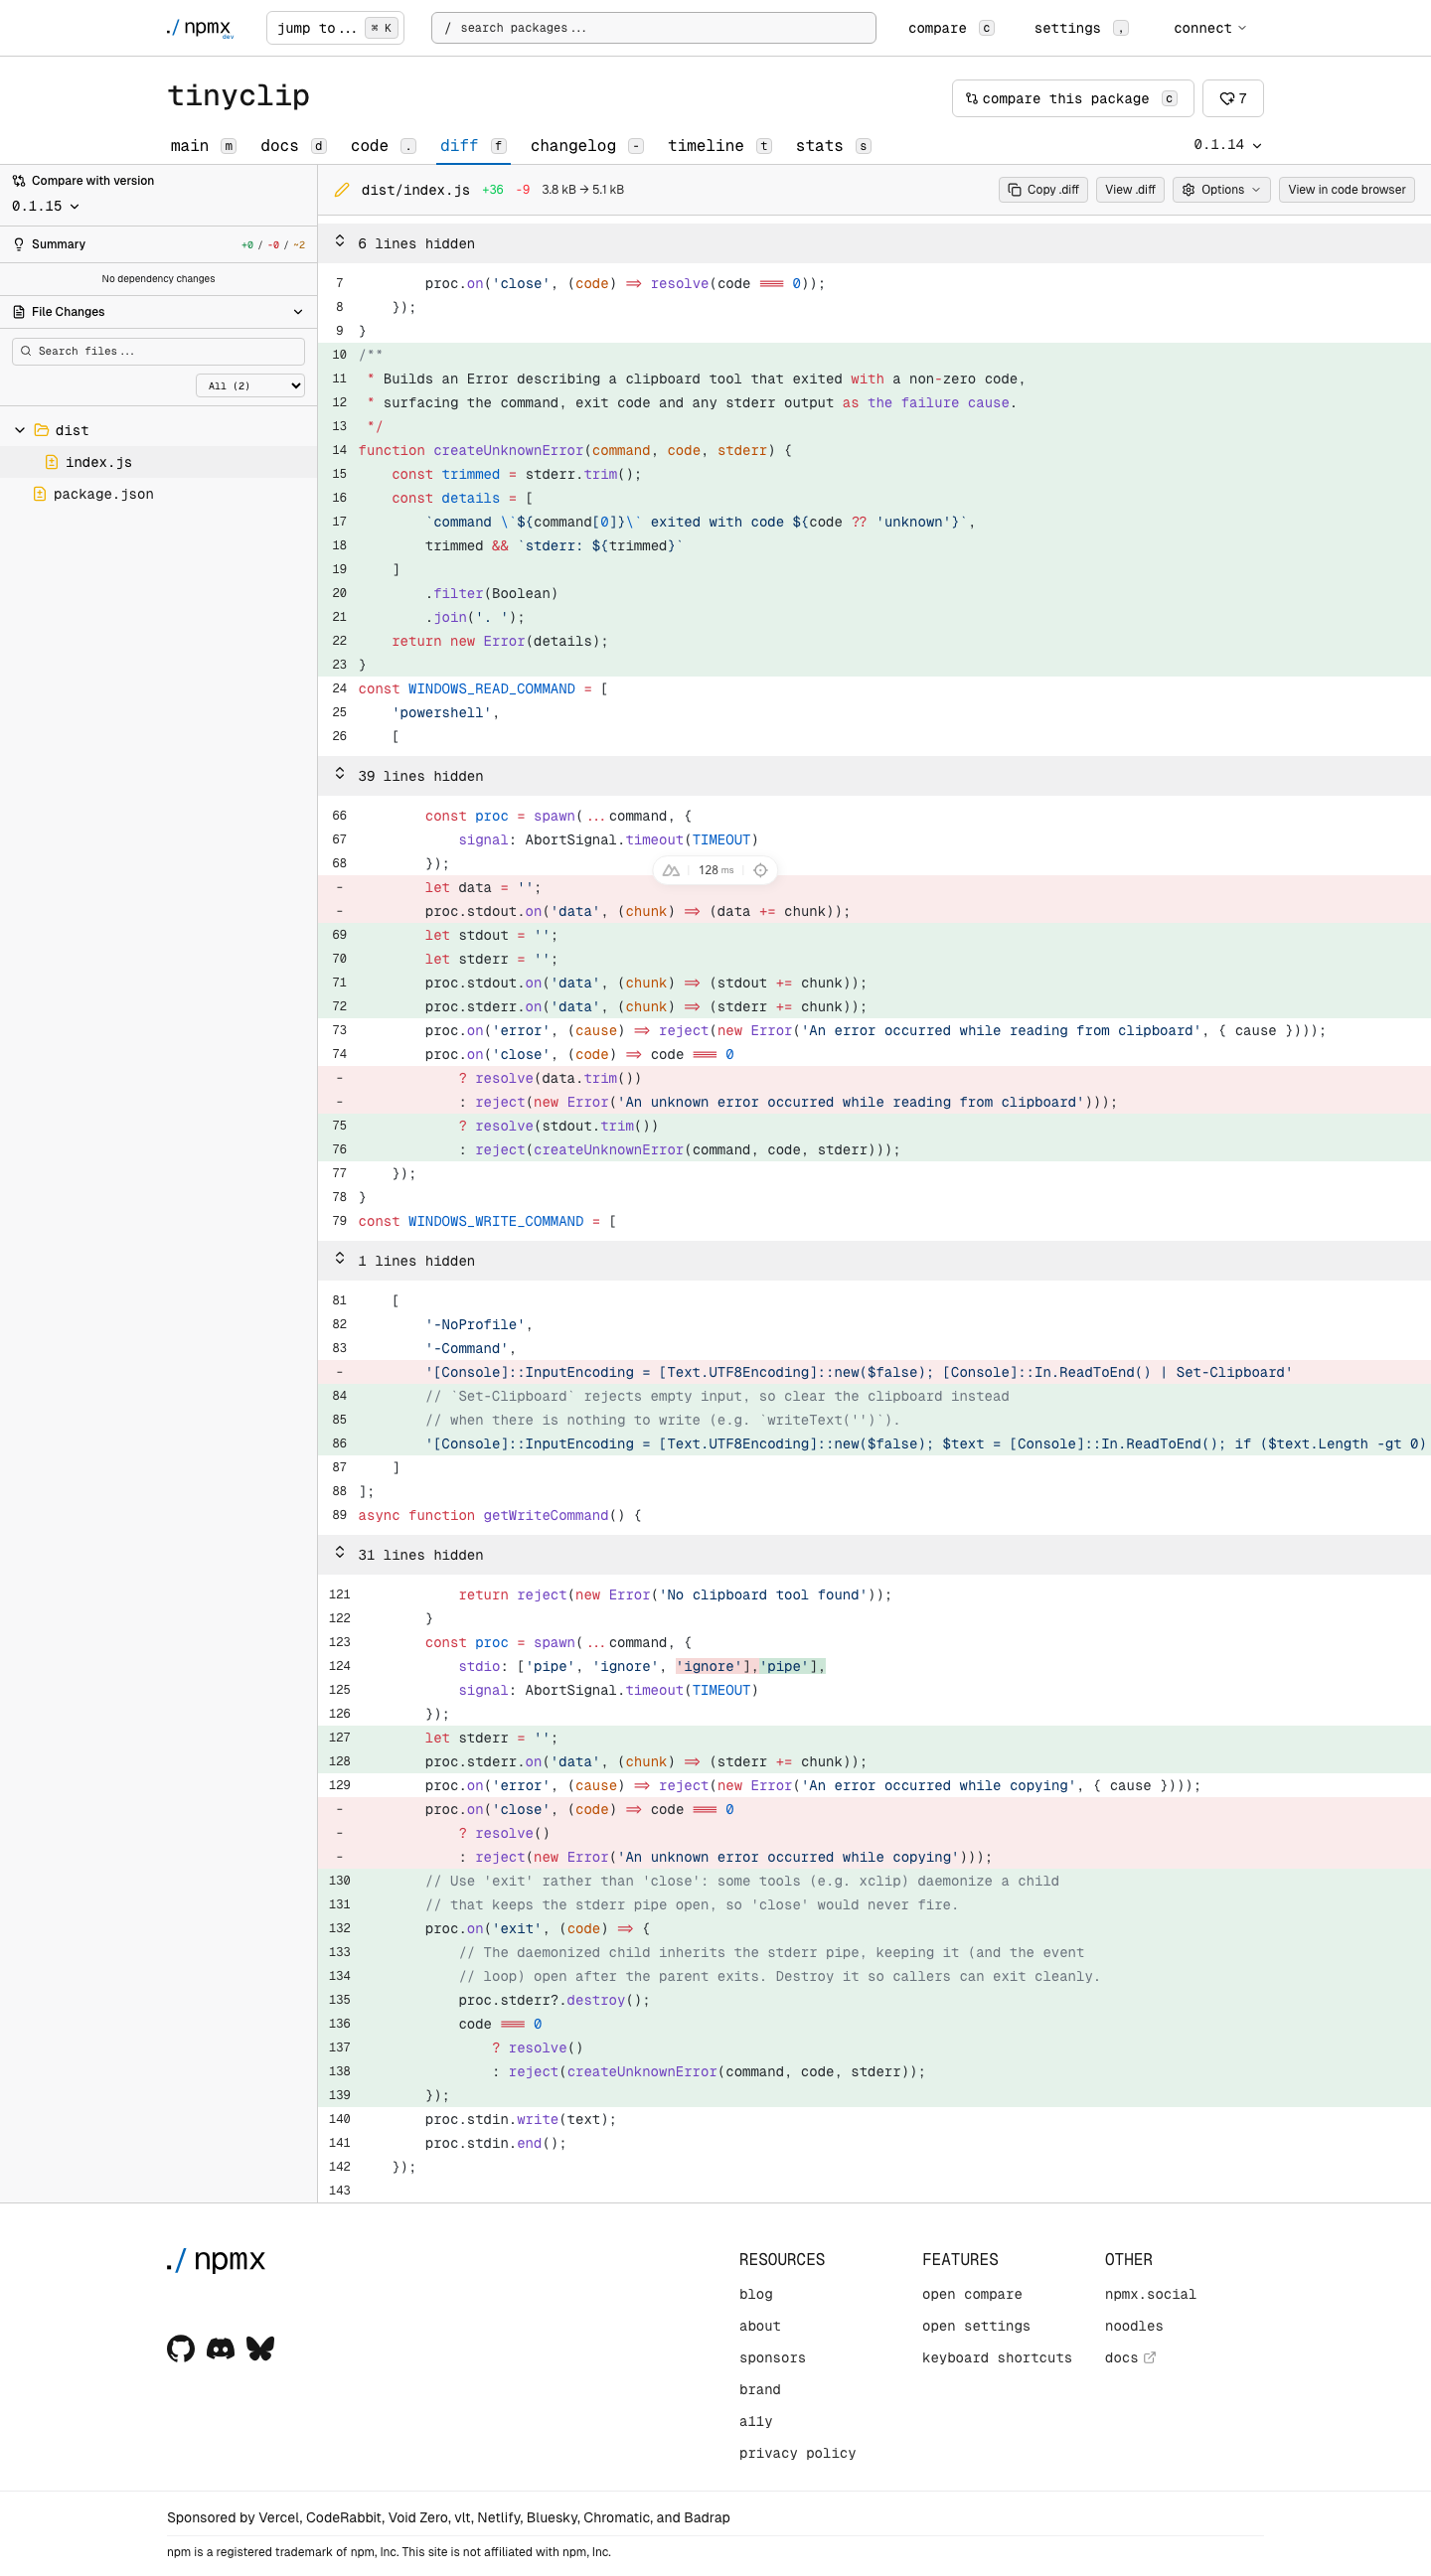Viewport: 1431px width, 2576px height.
Task: Click line number 14 in the diff
Action: (339, 450)
